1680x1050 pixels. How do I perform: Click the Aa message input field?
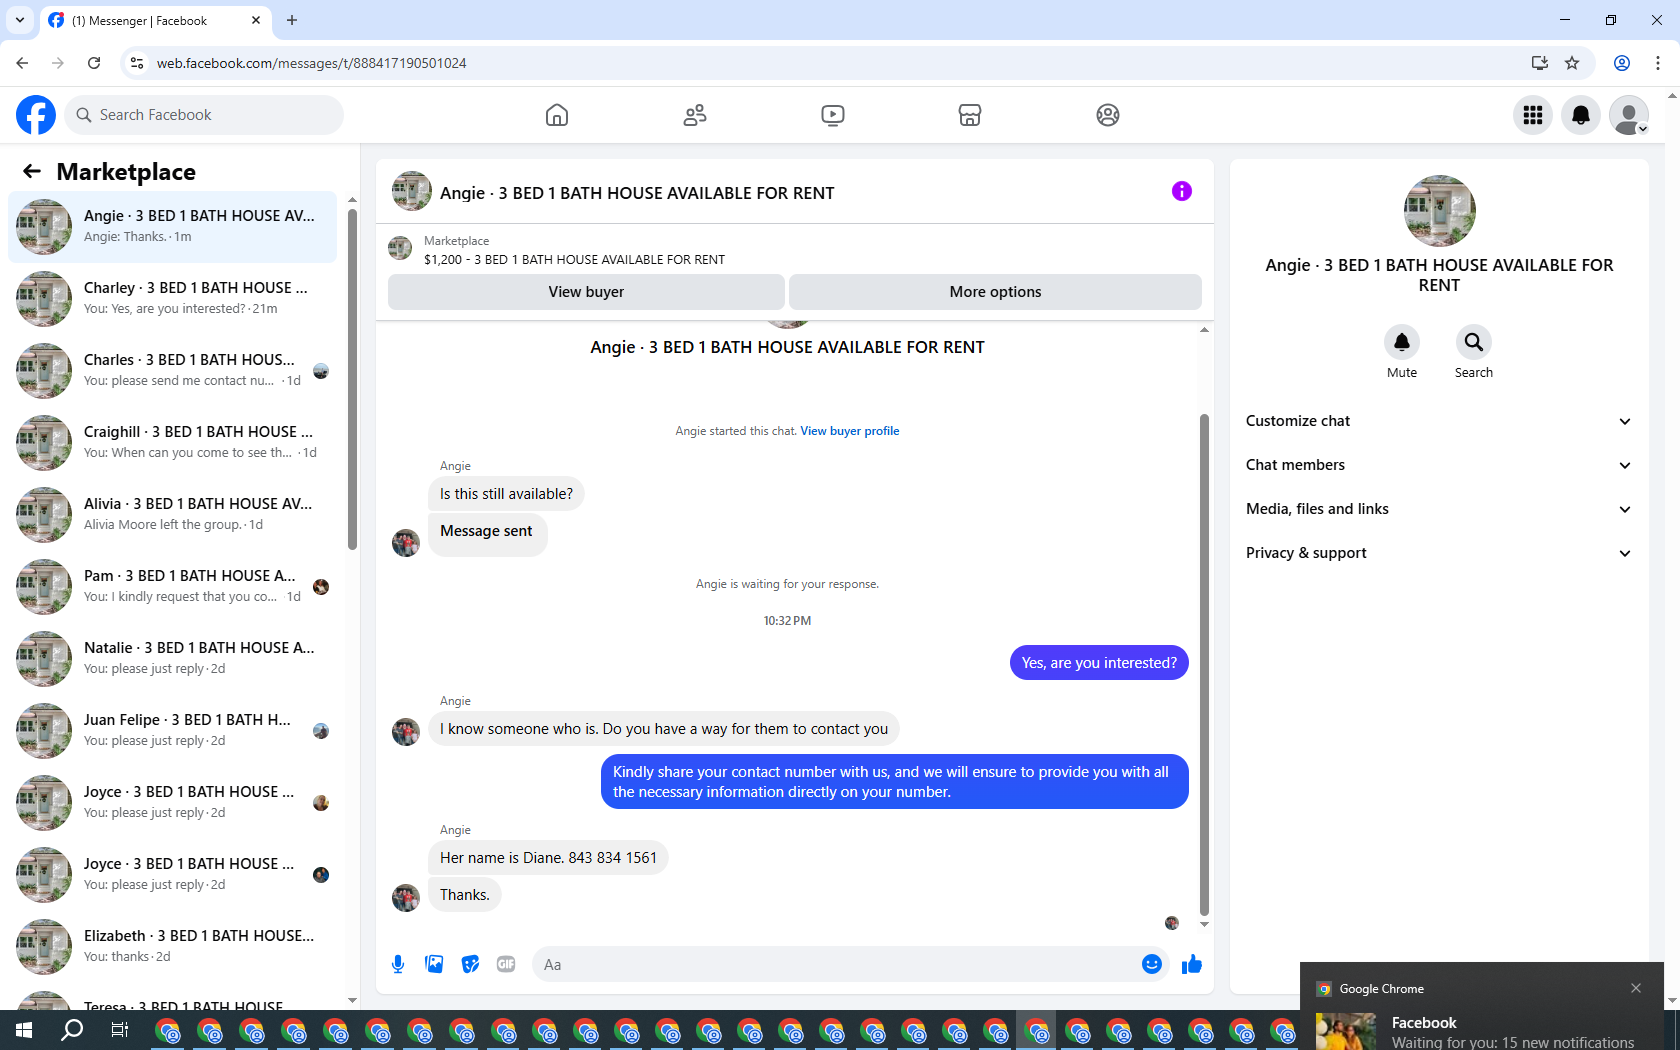point(835,964)
